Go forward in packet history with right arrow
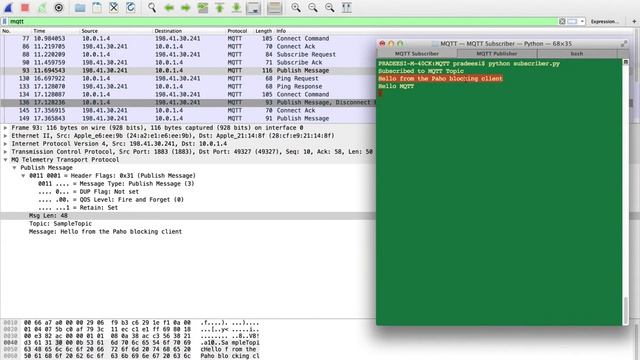 pyautogui.click(x=186, y=7)
